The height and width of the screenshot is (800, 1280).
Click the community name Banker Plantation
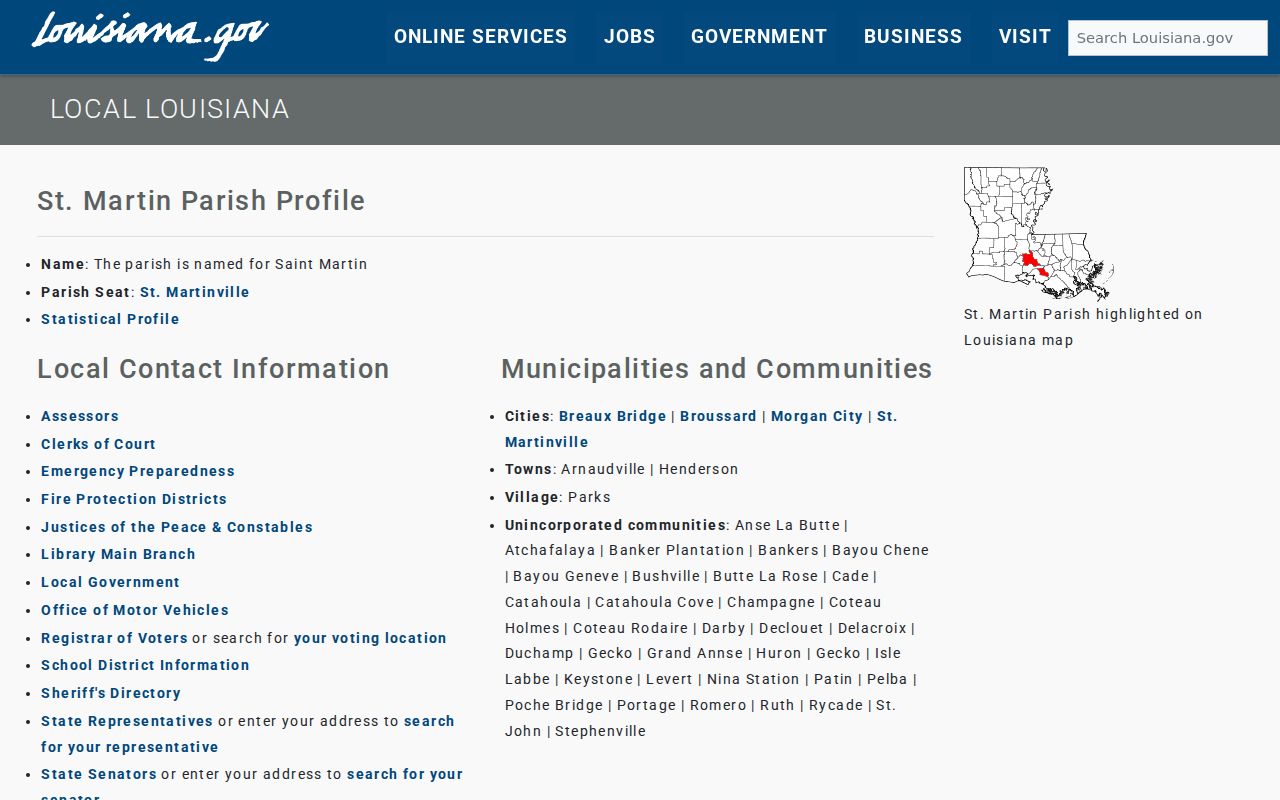click(x=677, y=550)
